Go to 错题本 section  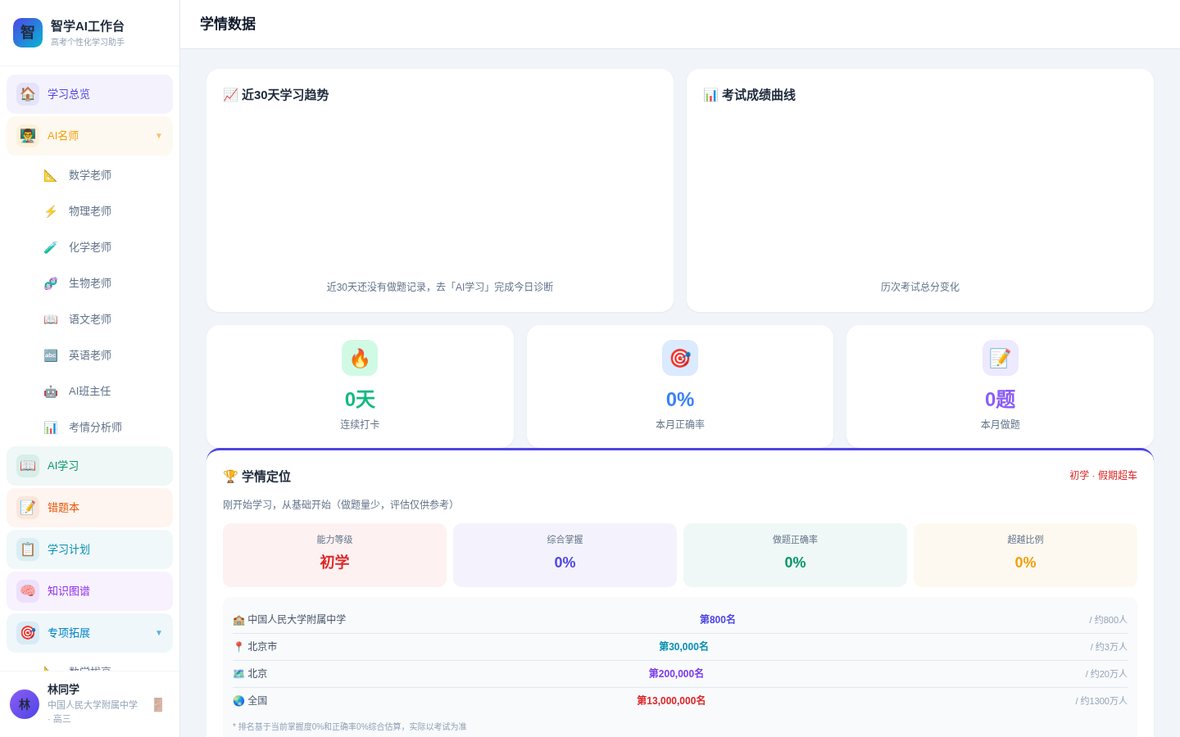[x=90, y=507]
